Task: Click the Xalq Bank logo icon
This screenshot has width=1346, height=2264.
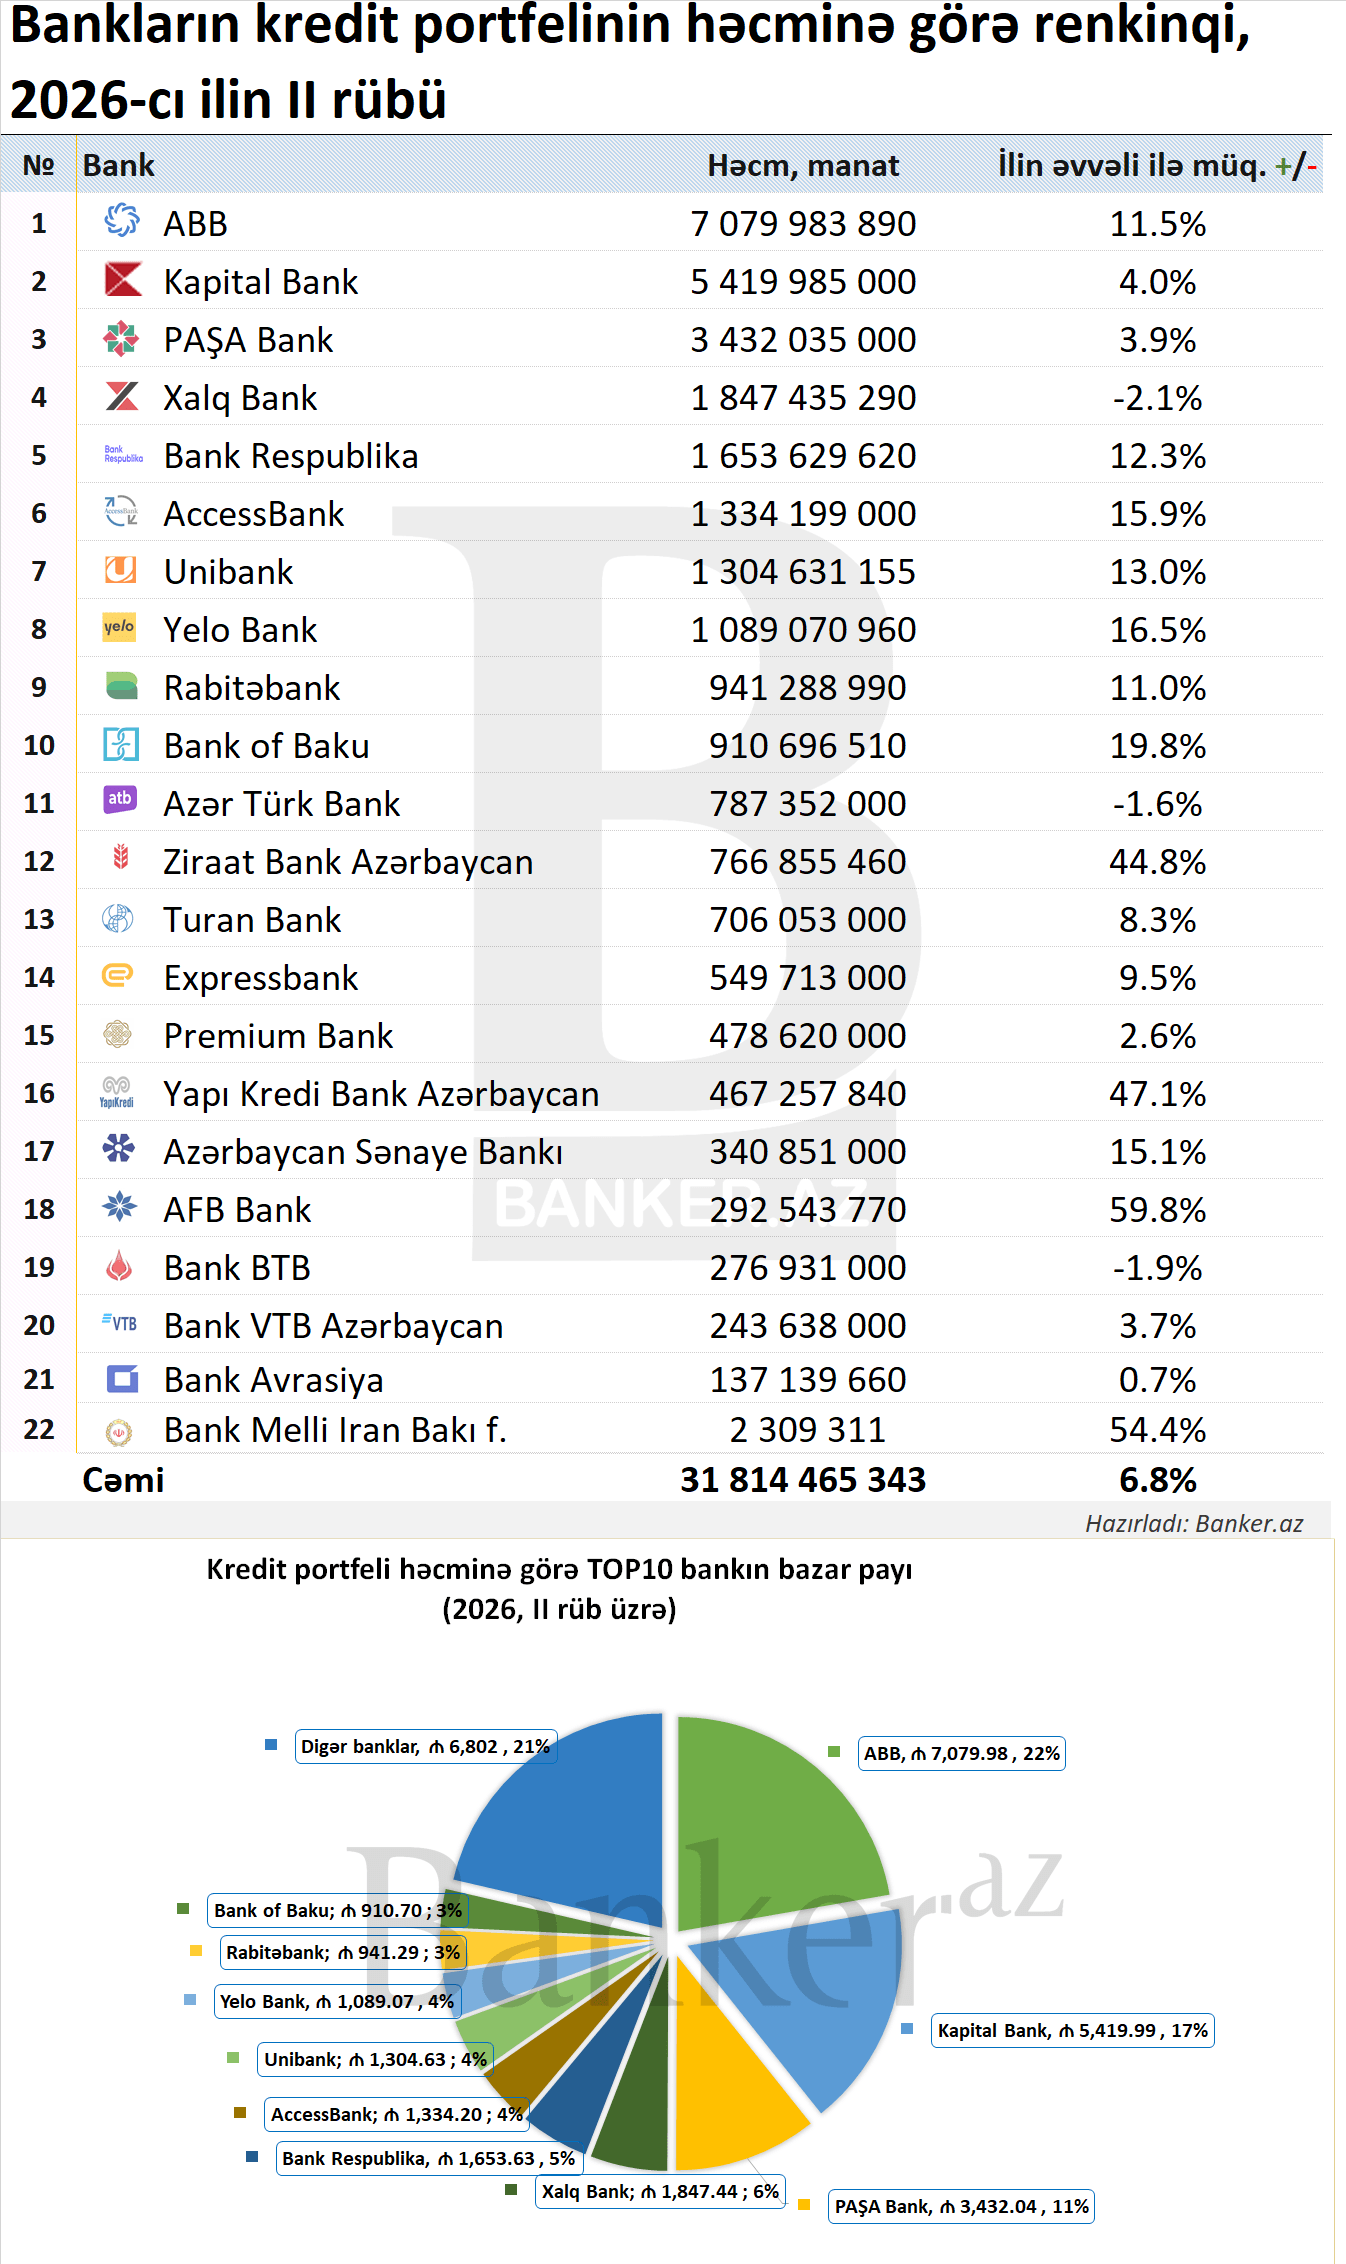Action: coord(122,396)
